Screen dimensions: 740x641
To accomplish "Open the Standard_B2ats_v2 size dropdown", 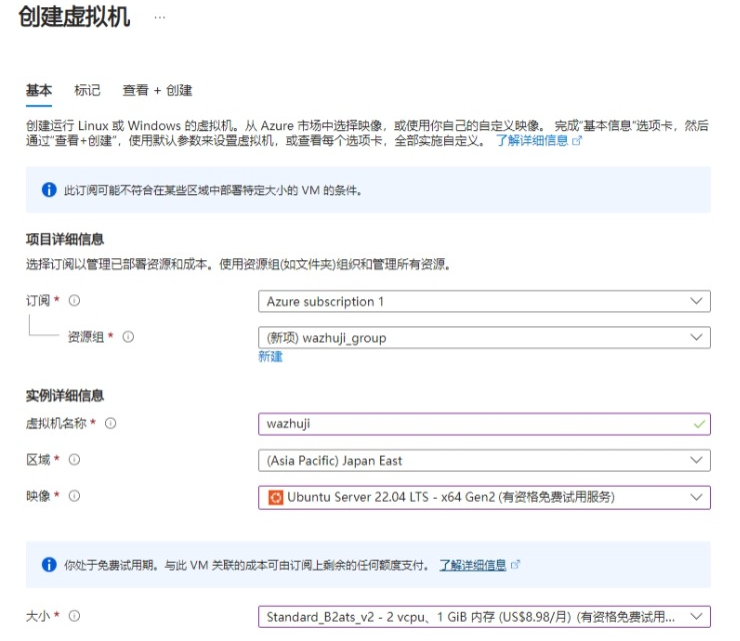I will tap(484, 616).
